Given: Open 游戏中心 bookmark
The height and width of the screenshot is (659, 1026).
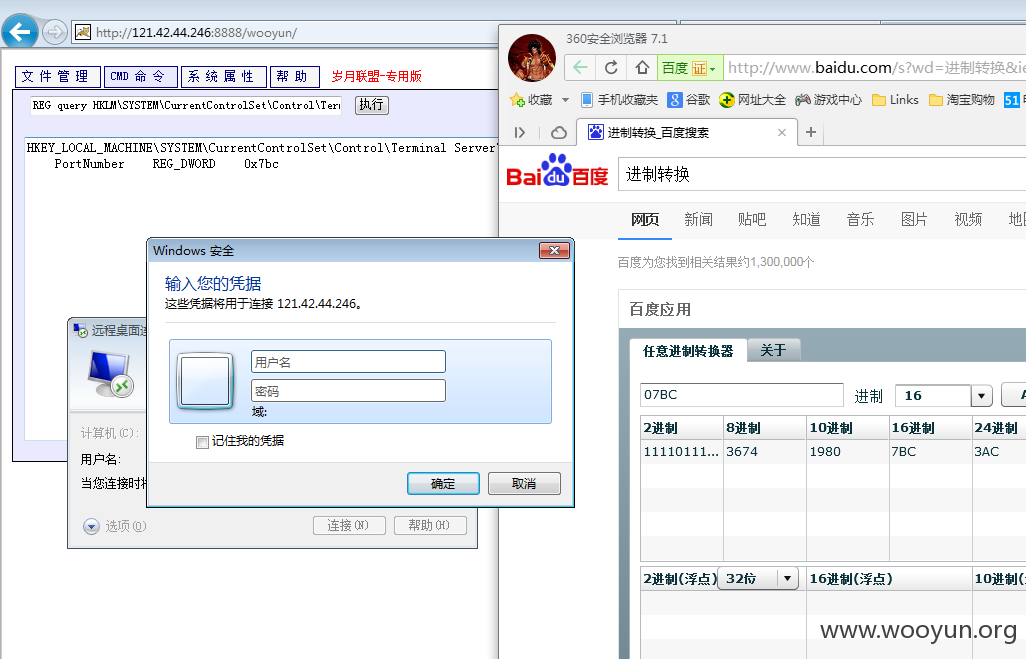Looking at the screenshot, I should 828,99.
